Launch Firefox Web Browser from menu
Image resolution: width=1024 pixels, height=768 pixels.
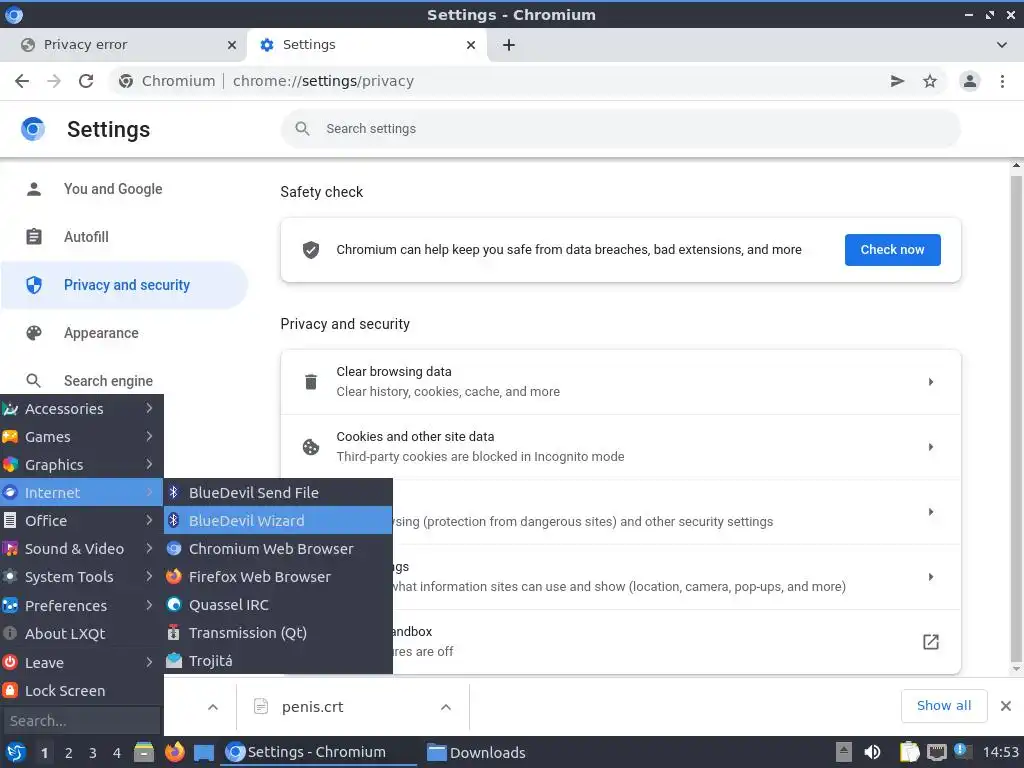pos(278,577)
